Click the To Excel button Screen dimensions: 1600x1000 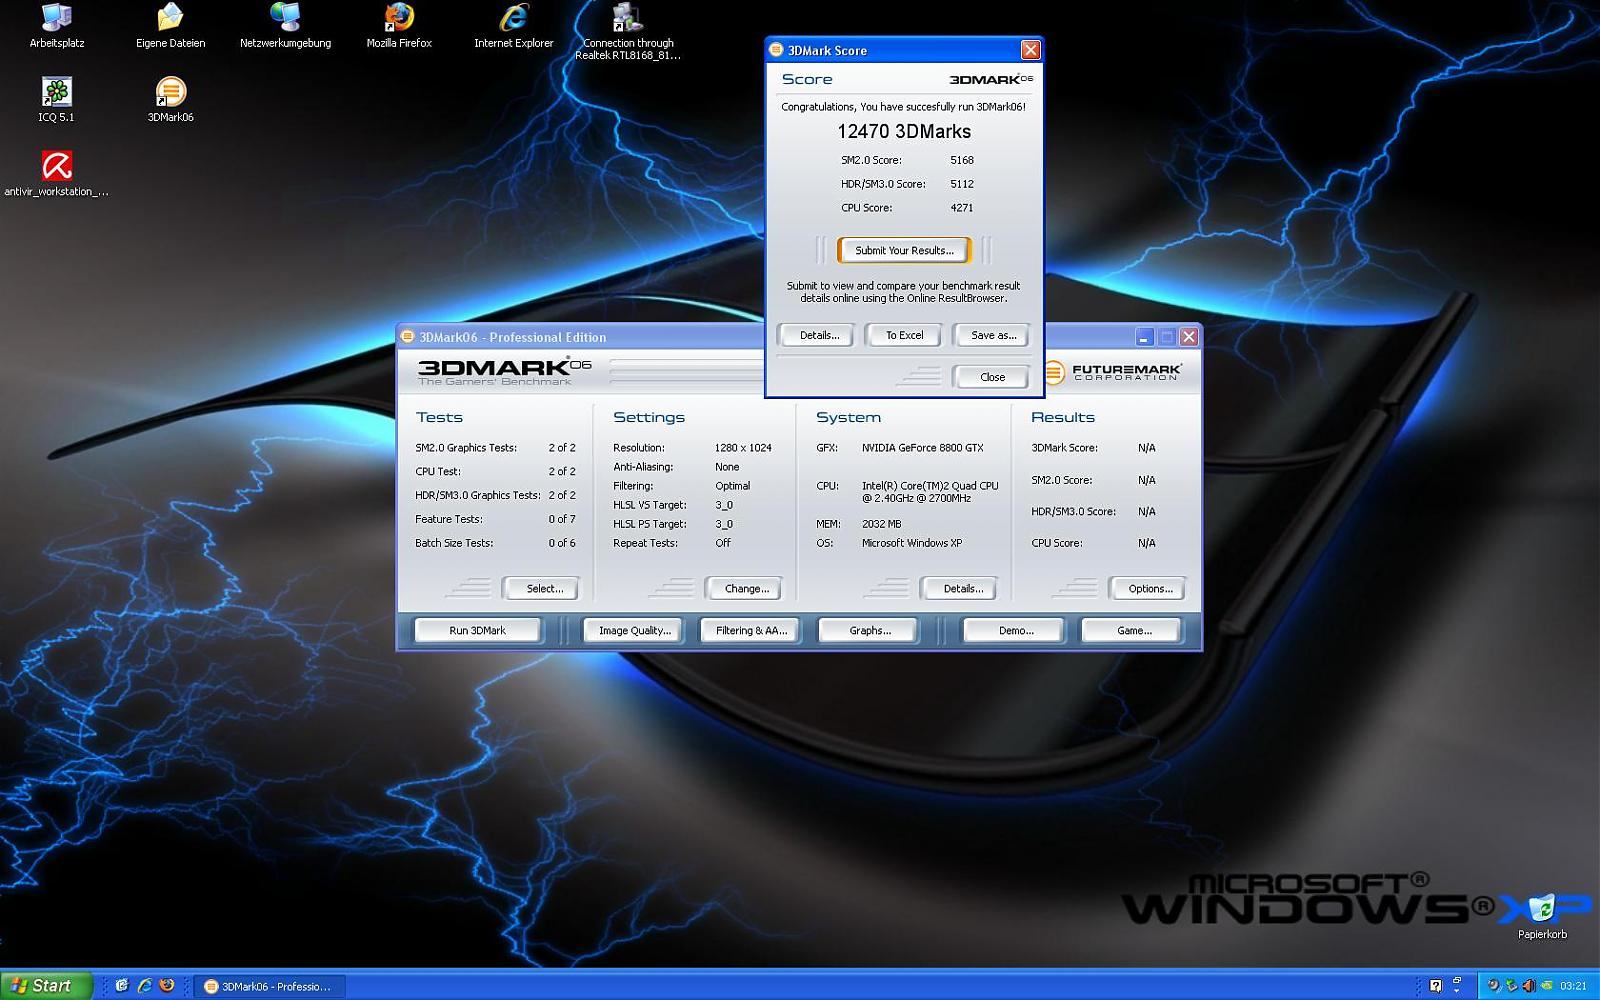point(904,335)
